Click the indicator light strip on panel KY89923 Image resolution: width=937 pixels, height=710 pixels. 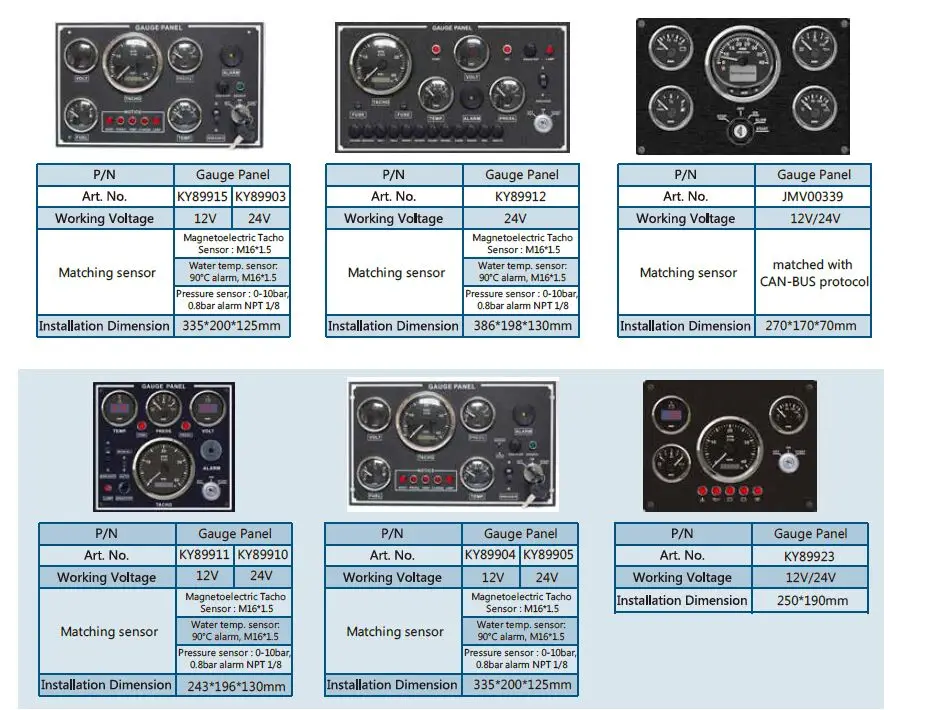pyautogui.click(x=730, y=490)
